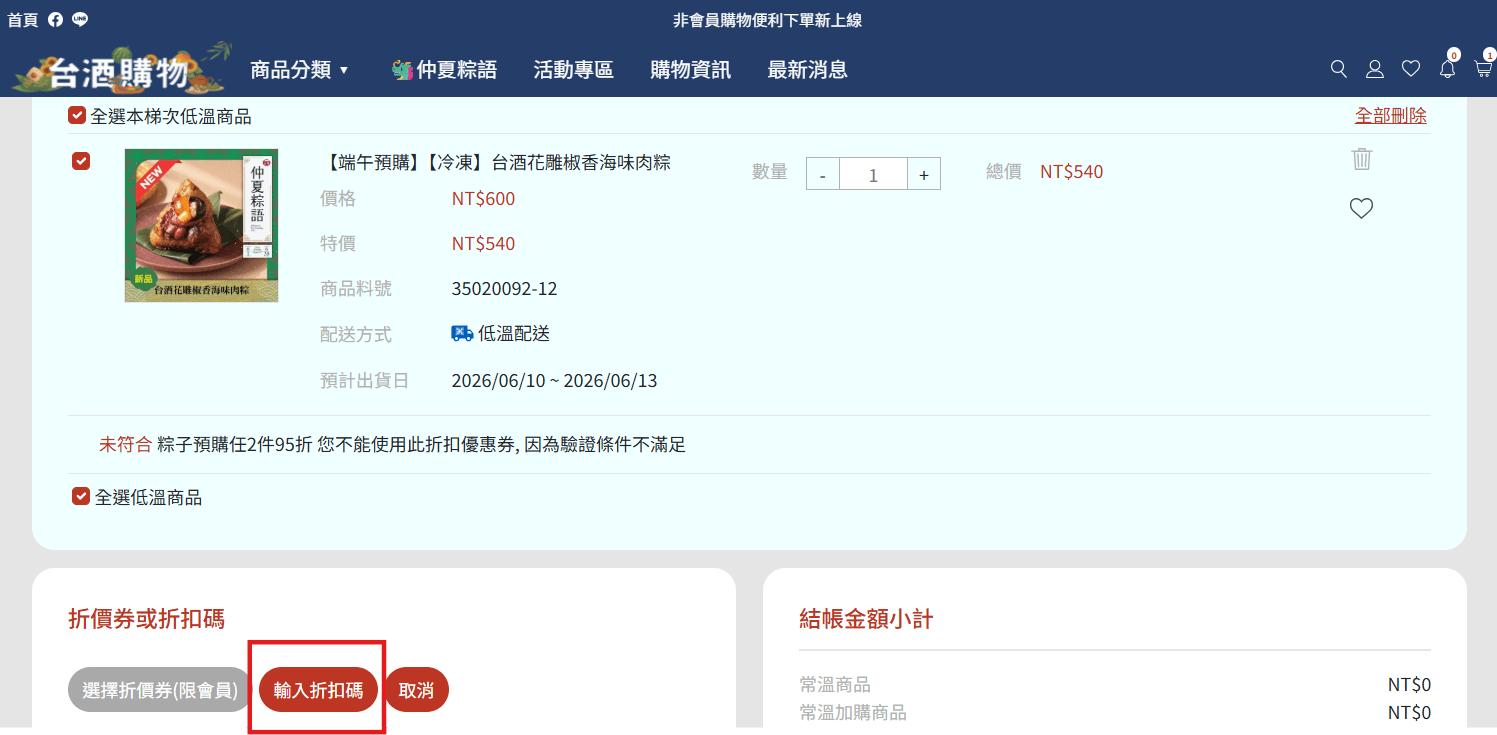Screen dimensions: 1497x735
Task: Open the member account icon
Action: tap(1375, 69)
